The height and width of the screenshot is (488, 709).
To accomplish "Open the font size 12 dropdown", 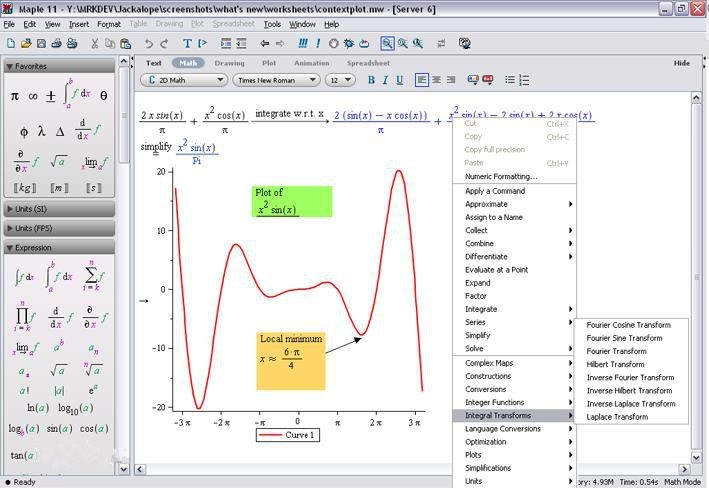I will [x=340, y=80].
